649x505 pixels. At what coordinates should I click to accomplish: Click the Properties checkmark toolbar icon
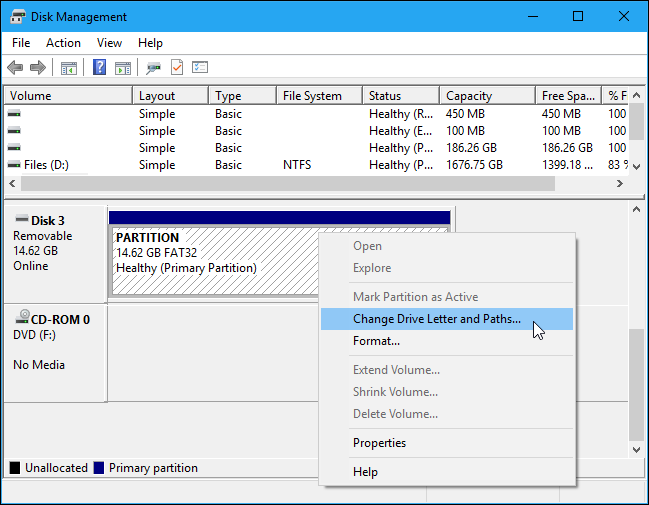[x=177, y=68]
